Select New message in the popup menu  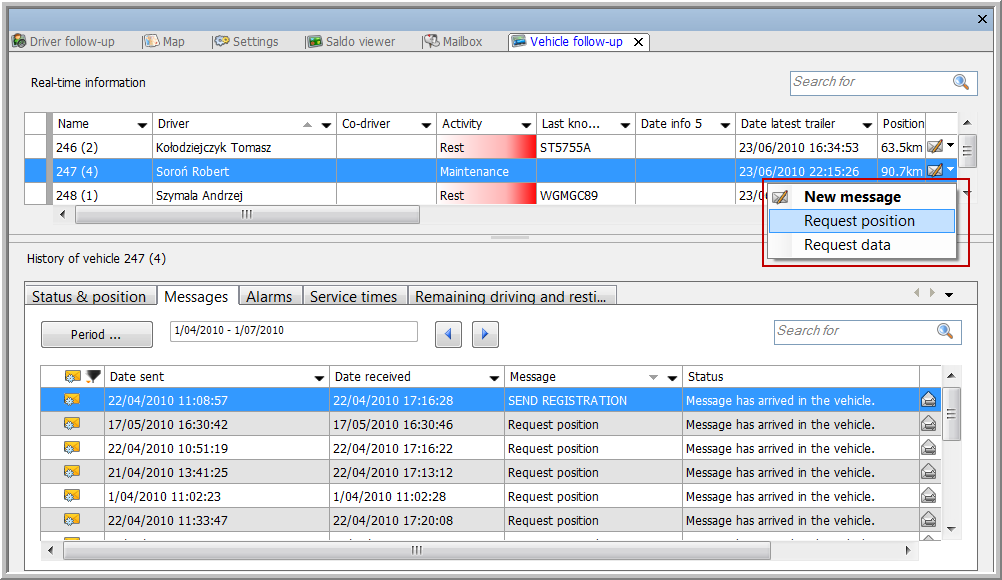coord(852,197)
